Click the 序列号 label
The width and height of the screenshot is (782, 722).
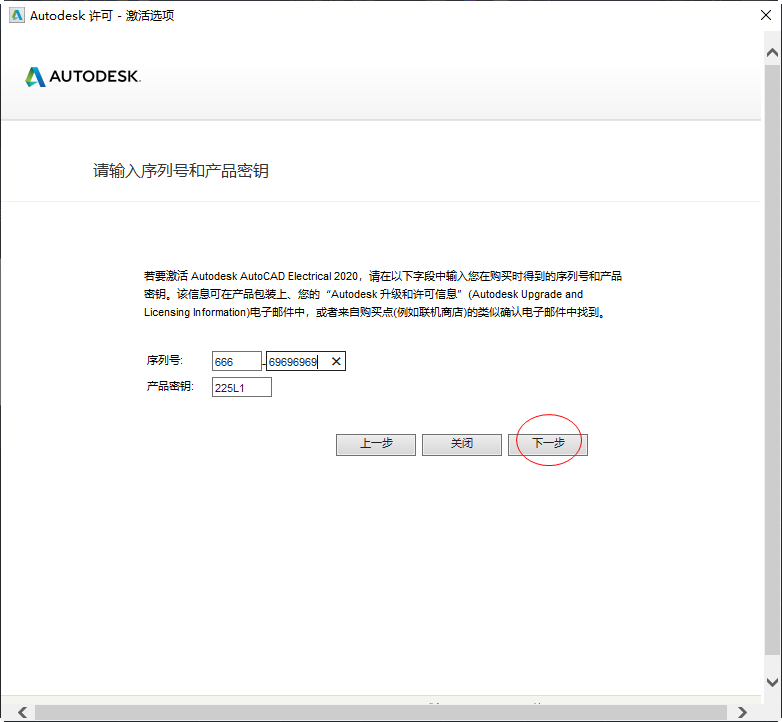pyautogui.click(x=165, y=360)
